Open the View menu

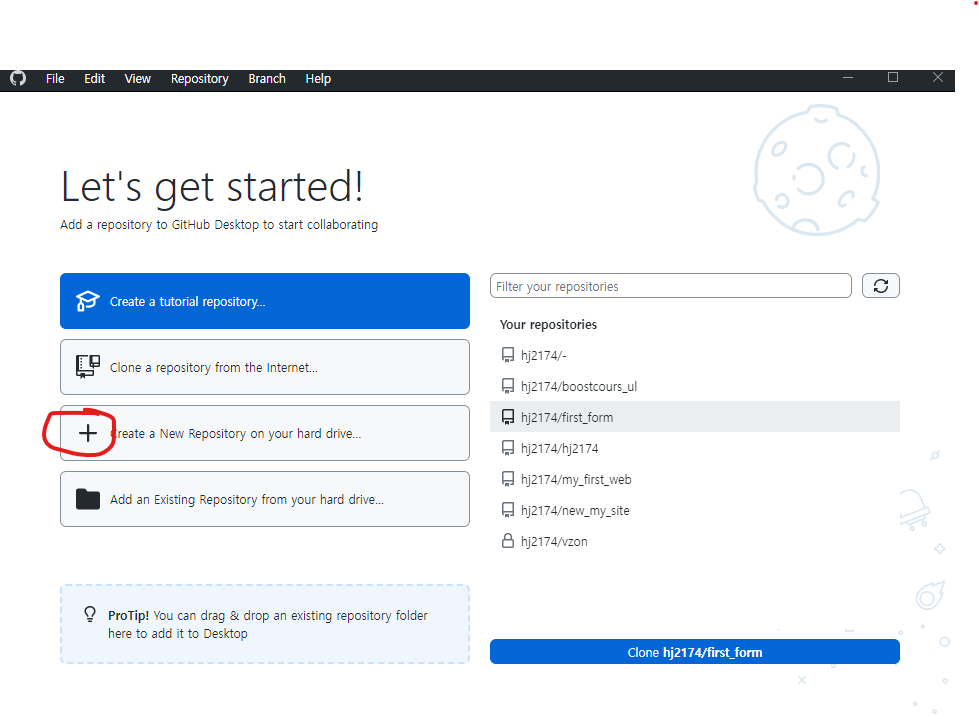[x=137, y=79]
